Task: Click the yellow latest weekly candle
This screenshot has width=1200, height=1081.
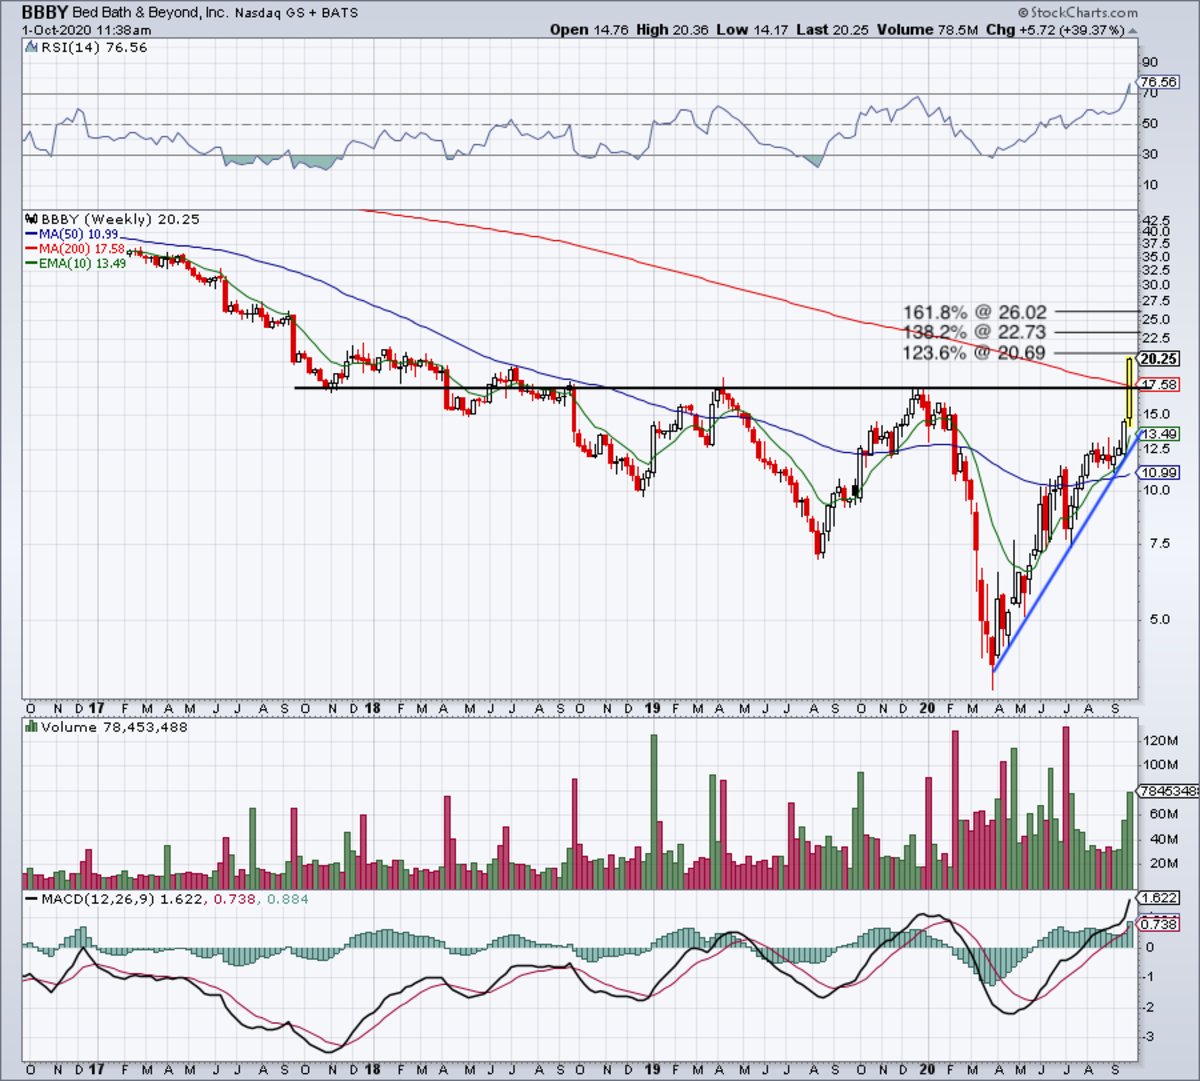Action: (1130, 389)
